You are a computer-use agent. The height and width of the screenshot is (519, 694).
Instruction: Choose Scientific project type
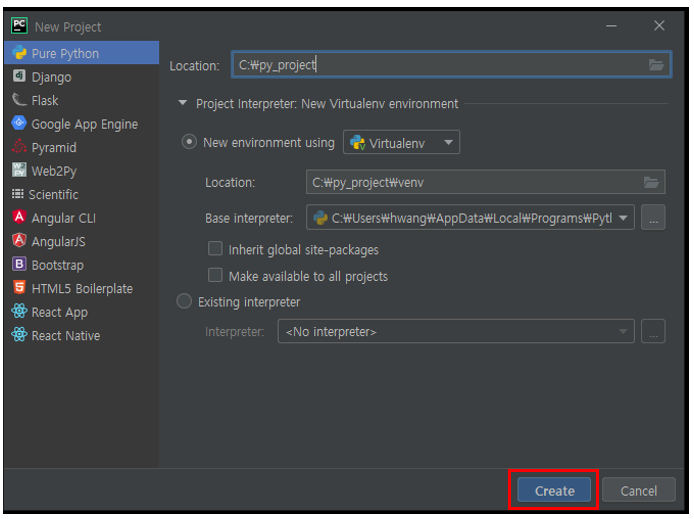click(81, 194)
